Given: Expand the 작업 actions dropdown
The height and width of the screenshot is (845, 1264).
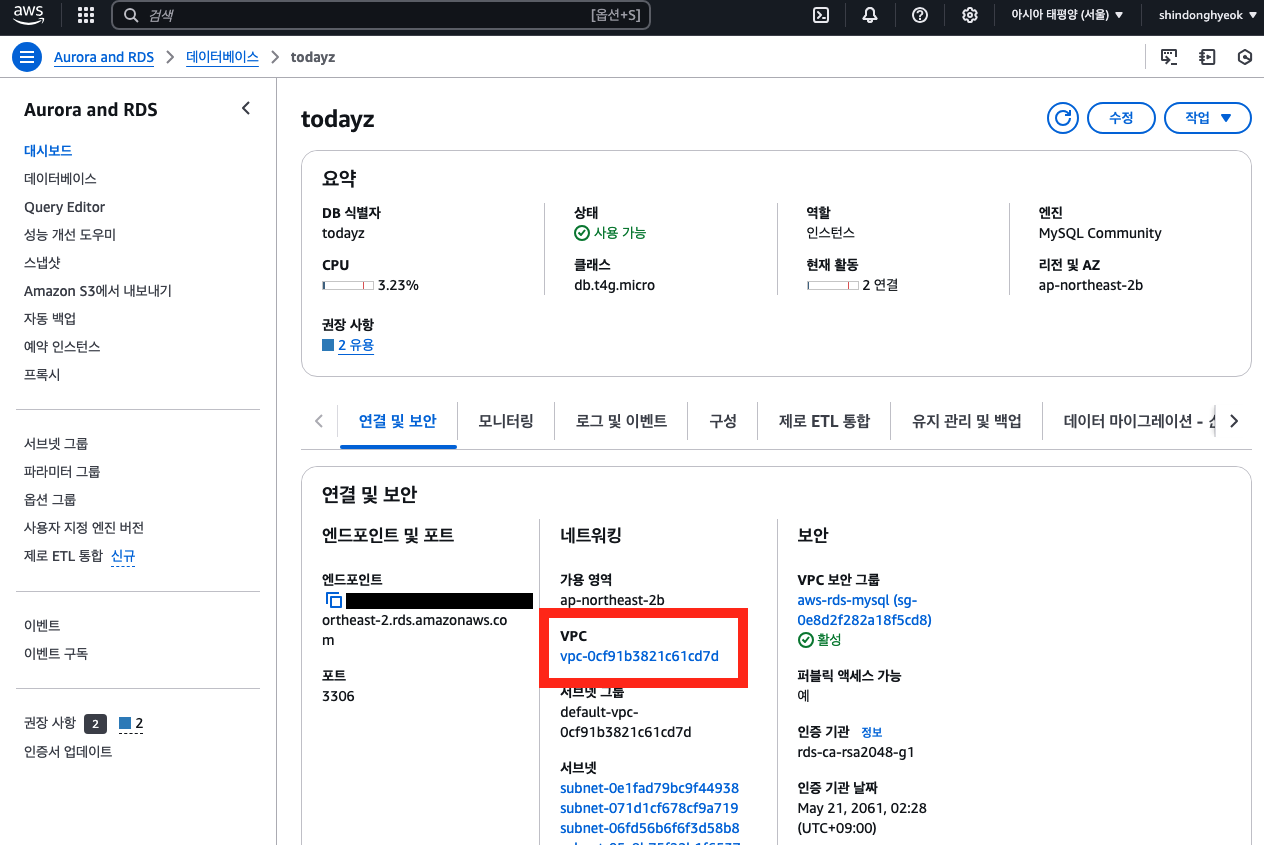Looking at the screenshot, I should [x=1208, y=118].
